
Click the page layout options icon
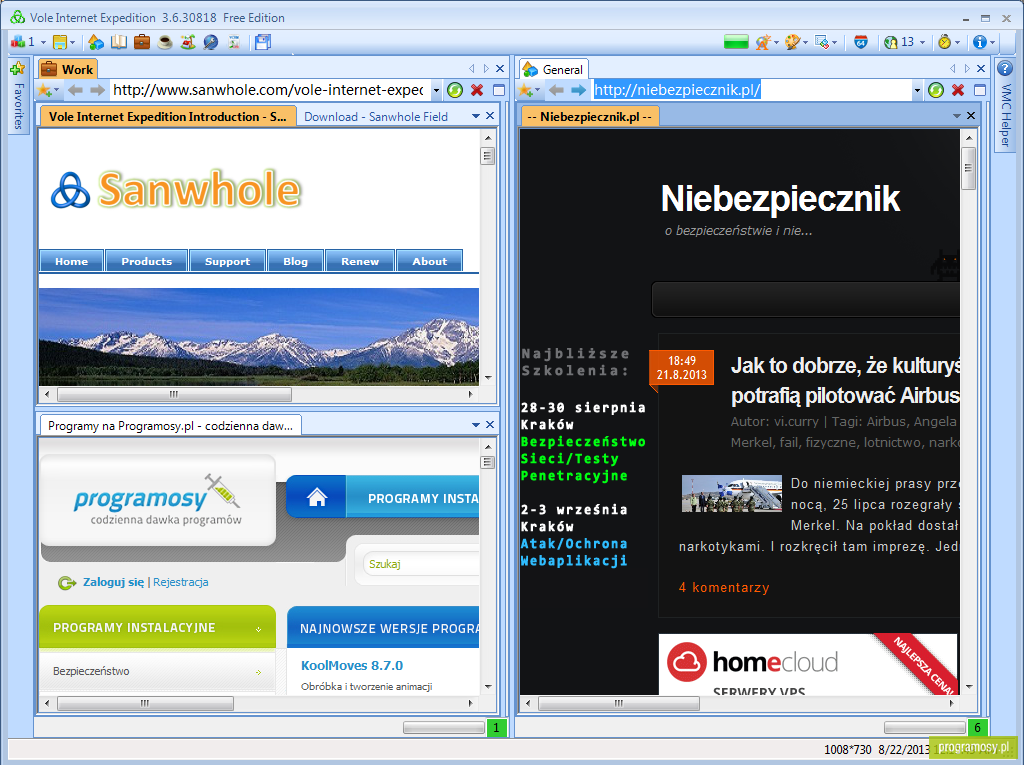[822, 42]
